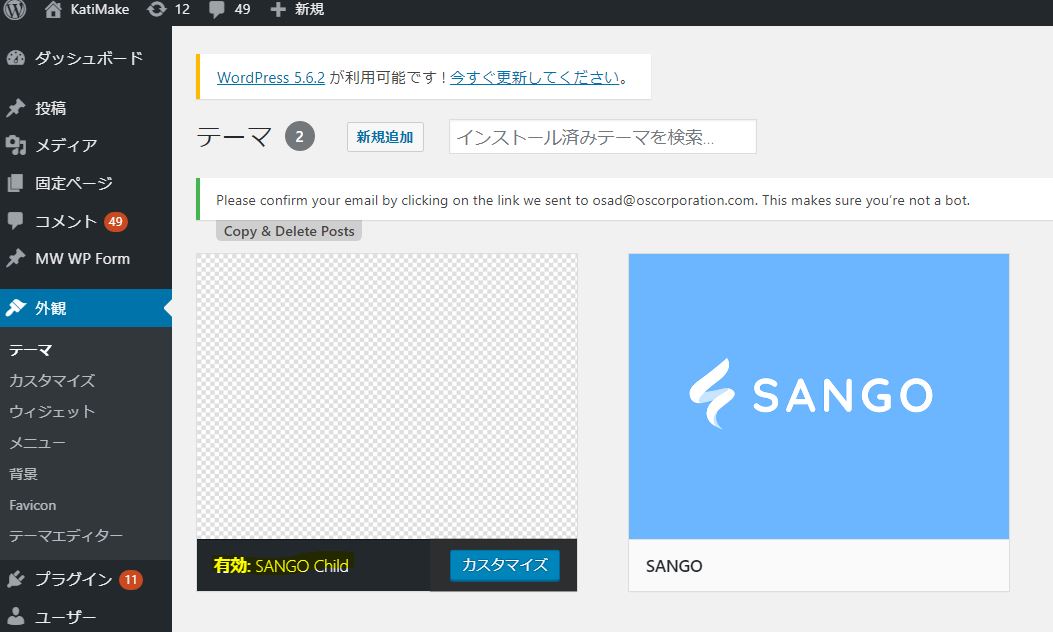Click the 固定ページ pages icon

click(15, 183)
